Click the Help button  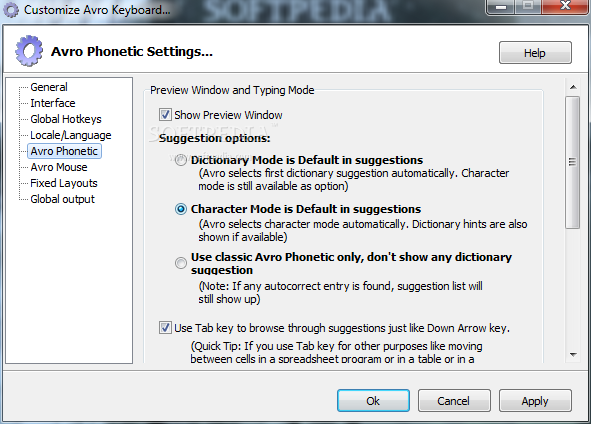point(535,53)
